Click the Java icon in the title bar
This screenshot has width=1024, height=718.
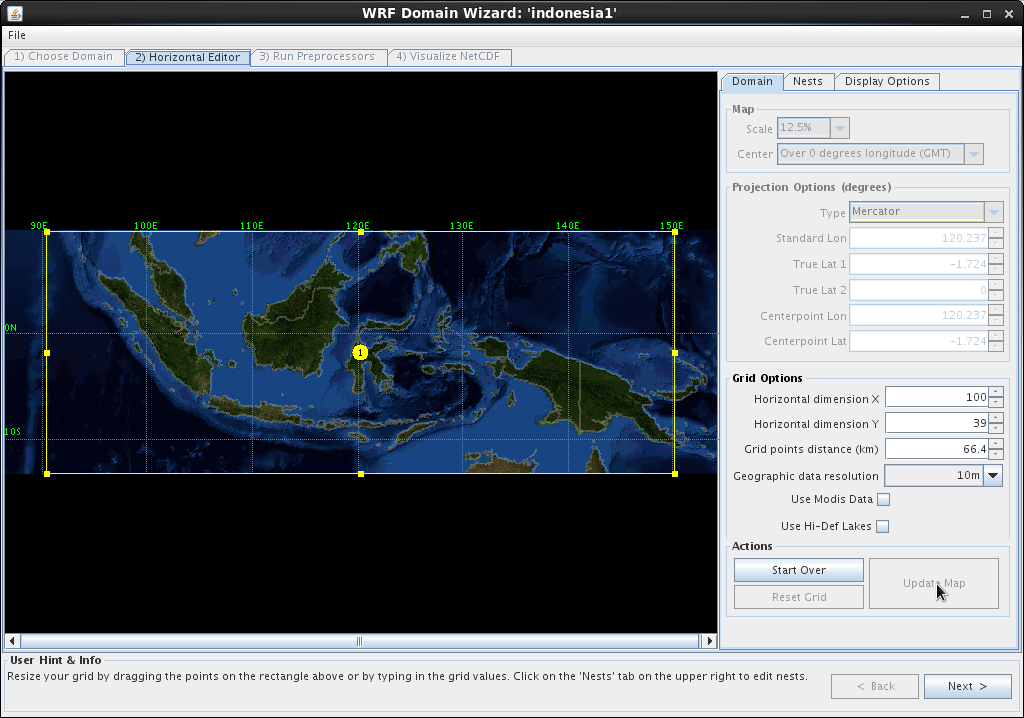(x=14, y=13)
